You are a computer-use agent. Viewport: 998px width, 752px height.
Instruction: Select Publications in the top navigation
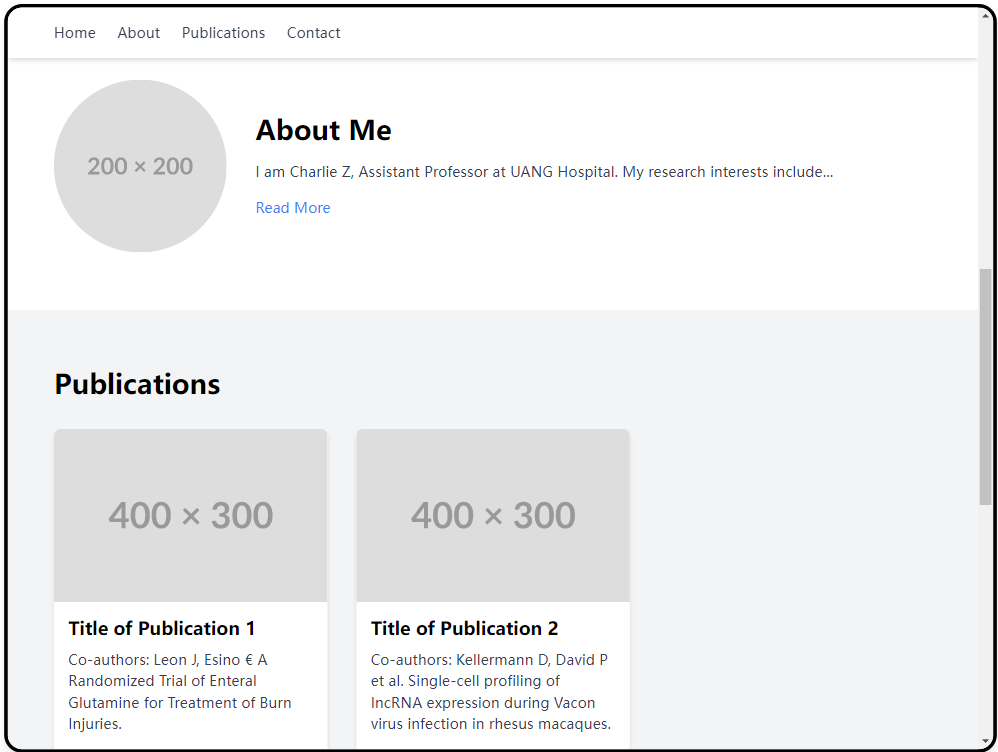click(x=223, y=32)
